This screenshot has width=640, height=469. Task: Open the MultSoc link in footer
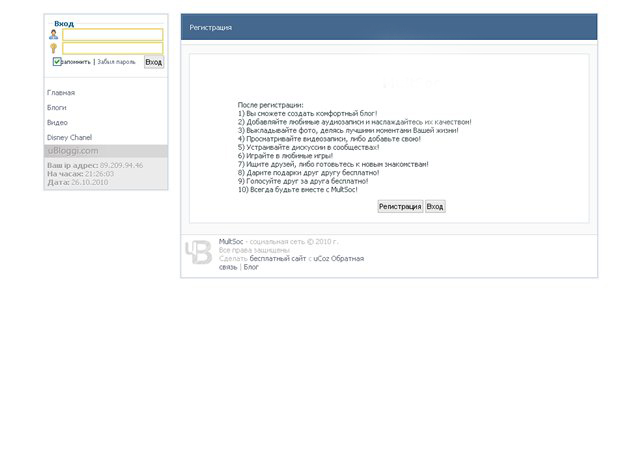pos(231,241)
